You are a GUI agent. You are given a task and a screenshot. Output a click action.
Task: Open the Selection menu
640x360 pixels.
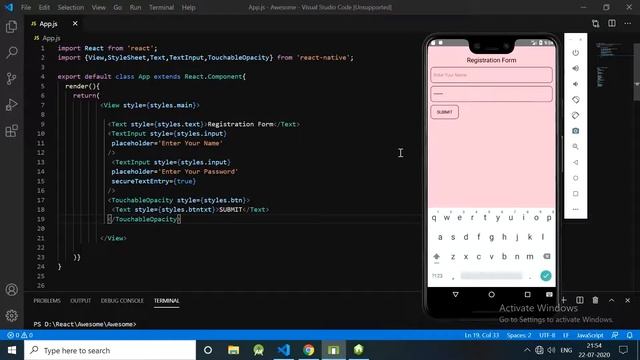[x=71, y=7]
